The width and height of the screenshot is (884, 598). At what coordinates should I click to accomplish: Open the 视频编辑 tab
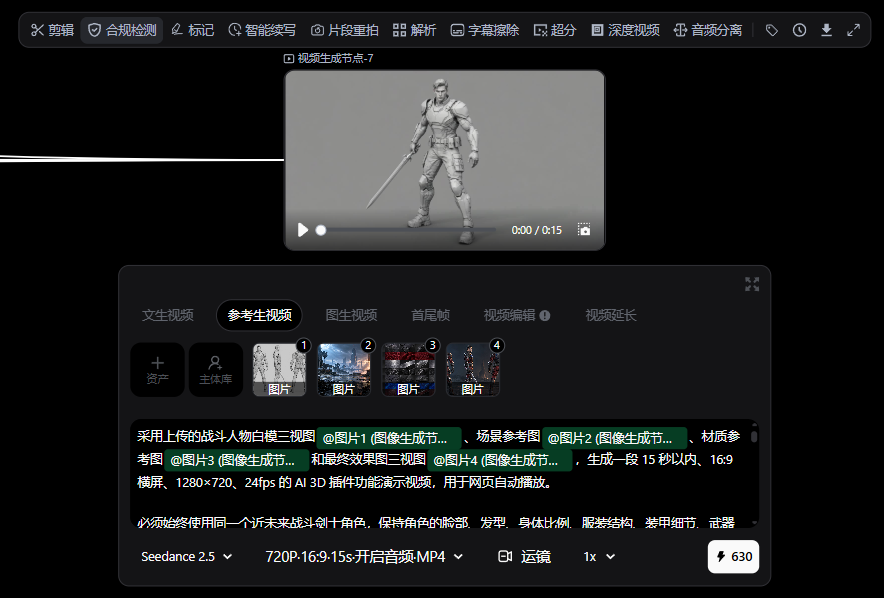click(509, 315)
